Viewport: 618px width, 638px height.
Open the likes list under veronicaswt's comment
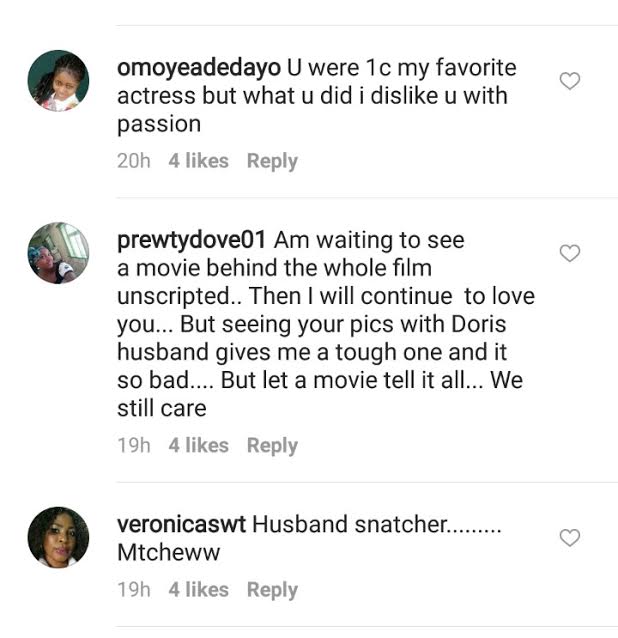coord(198,590)
